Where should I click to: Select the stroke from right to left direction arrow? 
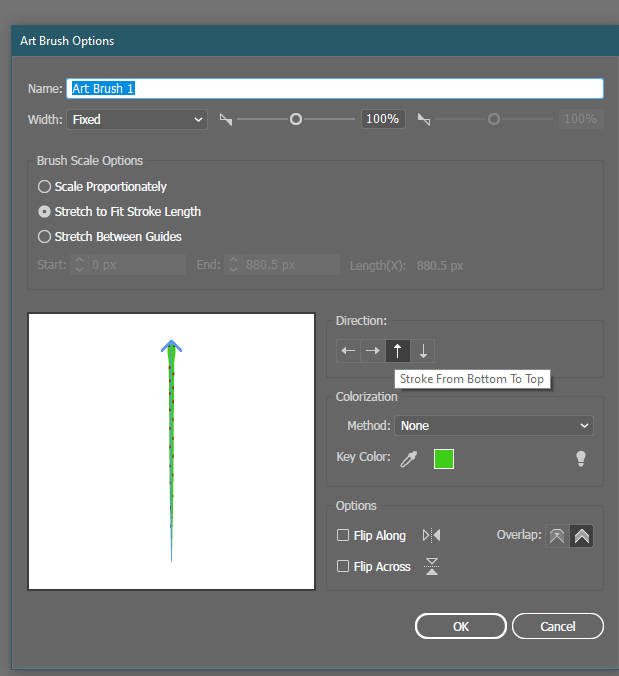tap(348, 351)
